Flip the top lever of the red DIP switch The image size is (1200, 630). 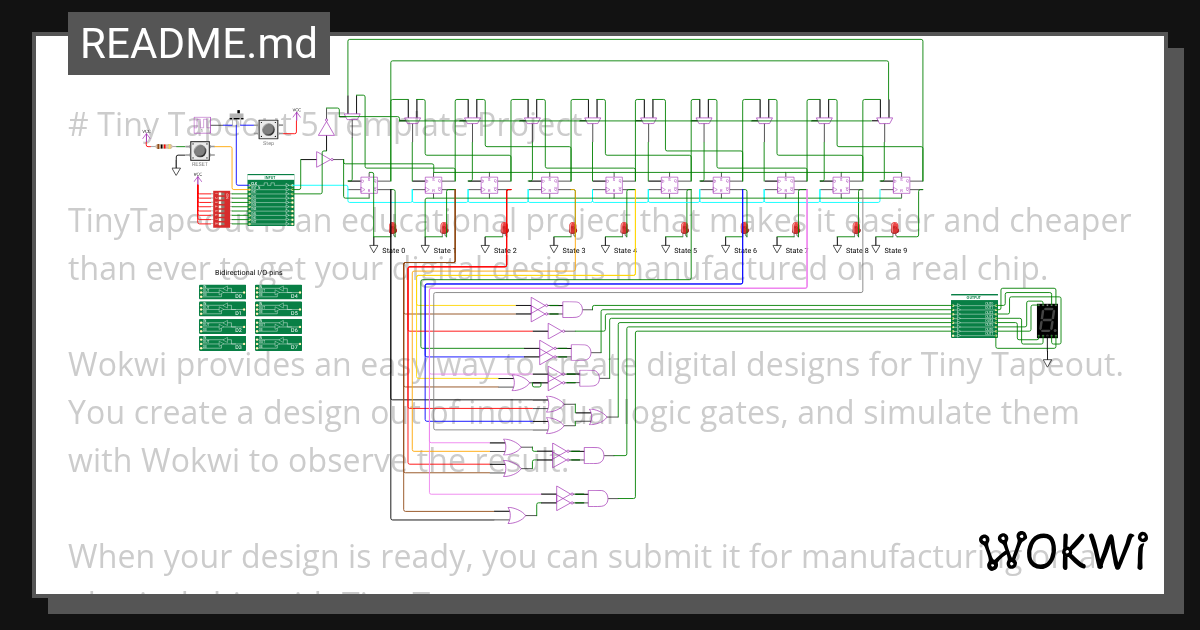point(221,195)
